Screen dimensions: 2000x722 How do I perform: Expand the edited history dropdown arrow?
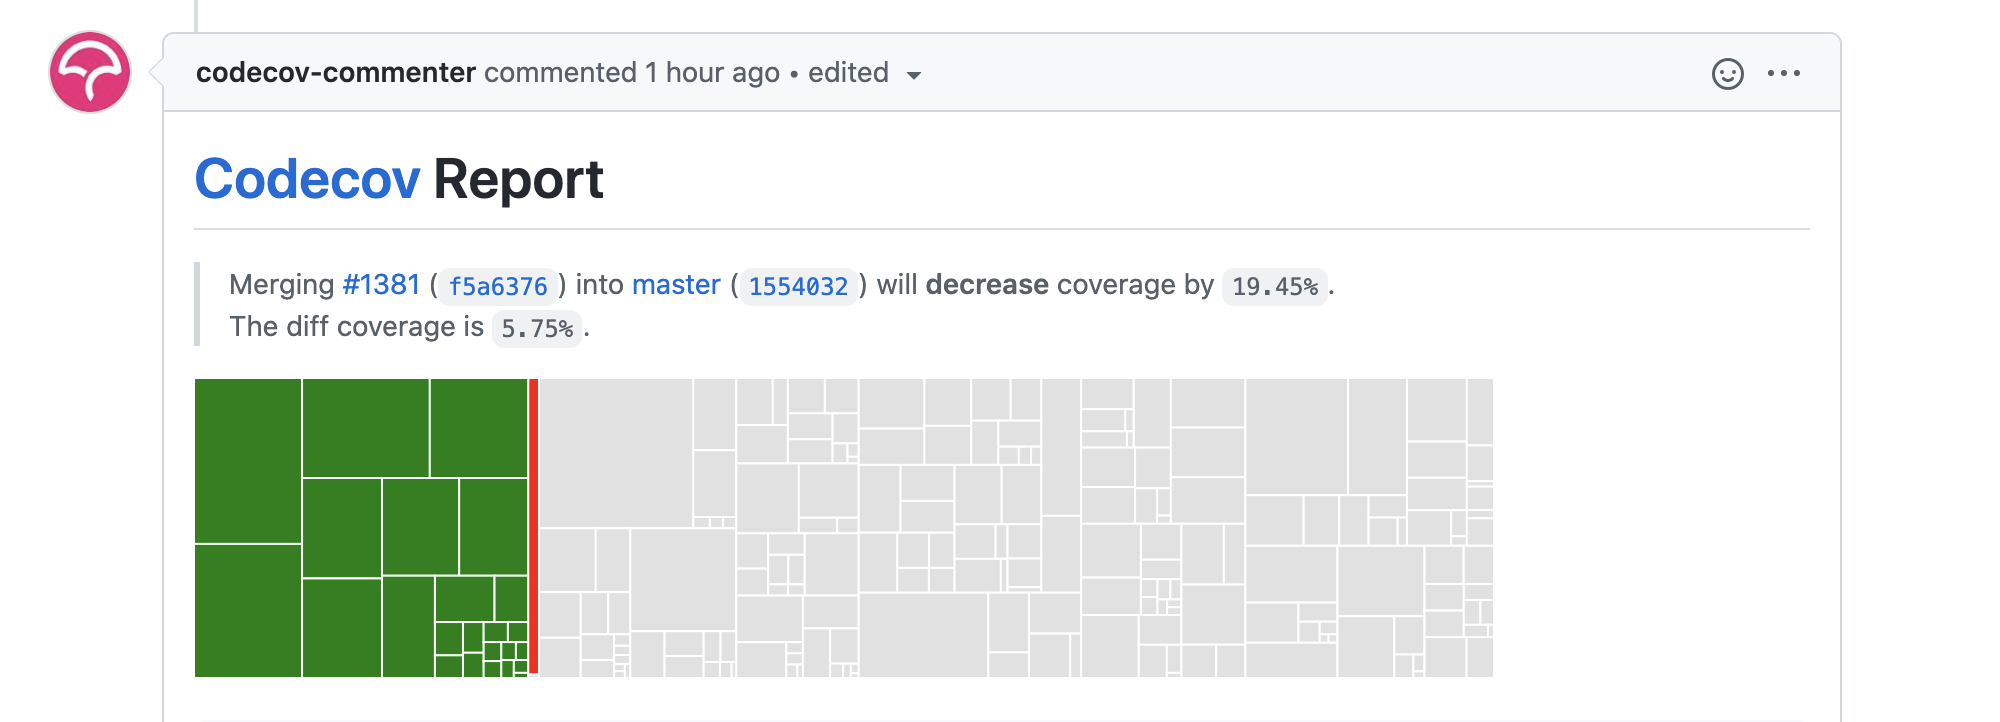[913, 75]
